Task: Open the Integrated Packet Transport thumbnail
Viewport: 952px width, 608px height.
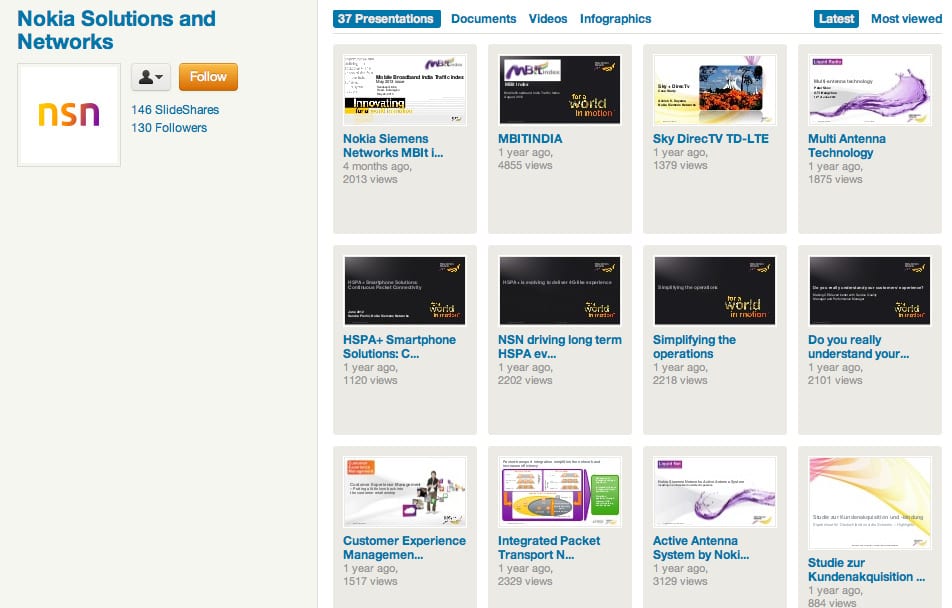Action: click(x=560, y=492)
